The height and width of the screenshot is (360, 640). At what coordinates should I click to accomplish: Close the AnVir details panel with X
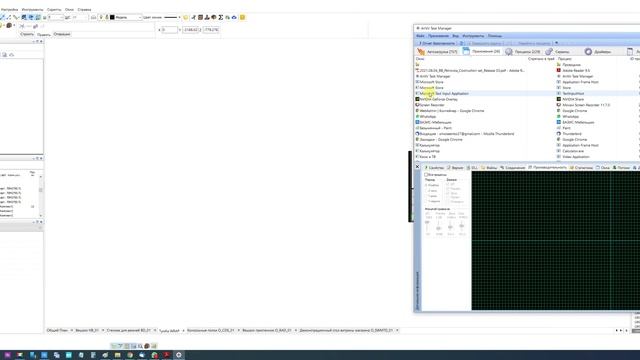coord(417,167)
